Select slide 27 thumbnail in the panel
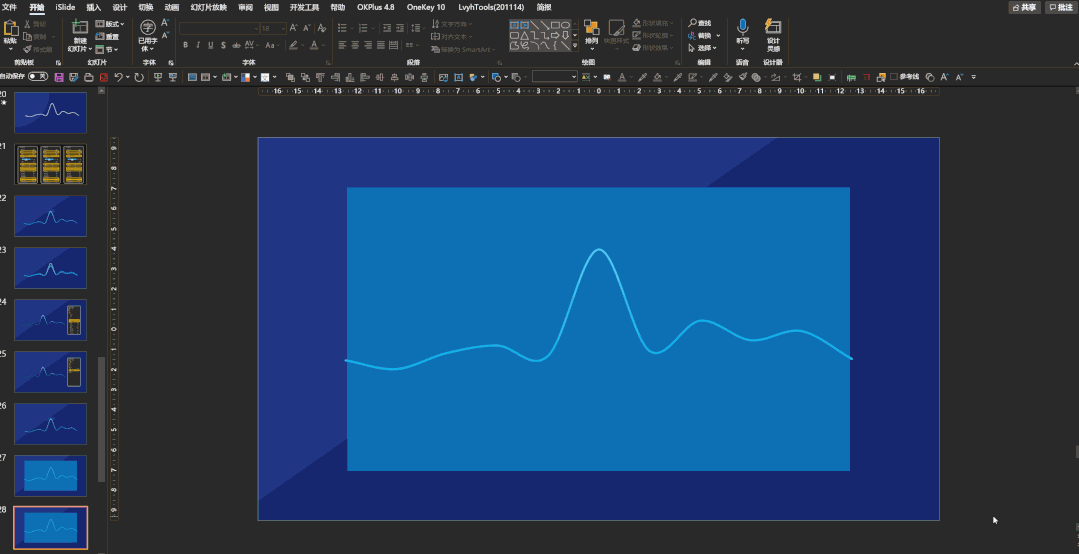Image resolution: width=1079 pixels, height=554 pixels. 50,475
